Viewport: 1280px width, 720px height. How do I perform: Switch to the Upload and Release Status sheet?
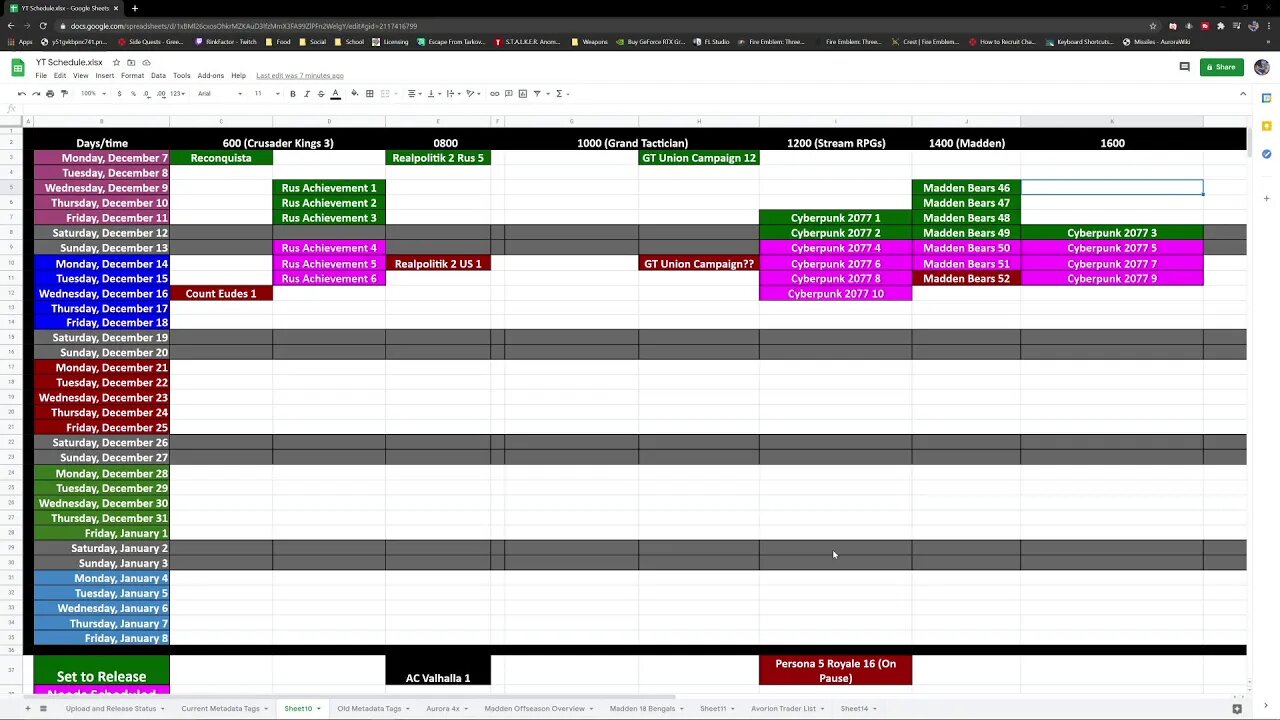coord(111,708)
